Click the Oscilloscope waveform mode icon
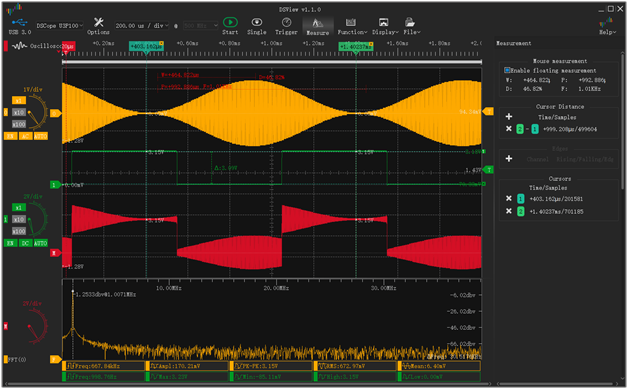628x389 pixels. click(x=19, y=46)
